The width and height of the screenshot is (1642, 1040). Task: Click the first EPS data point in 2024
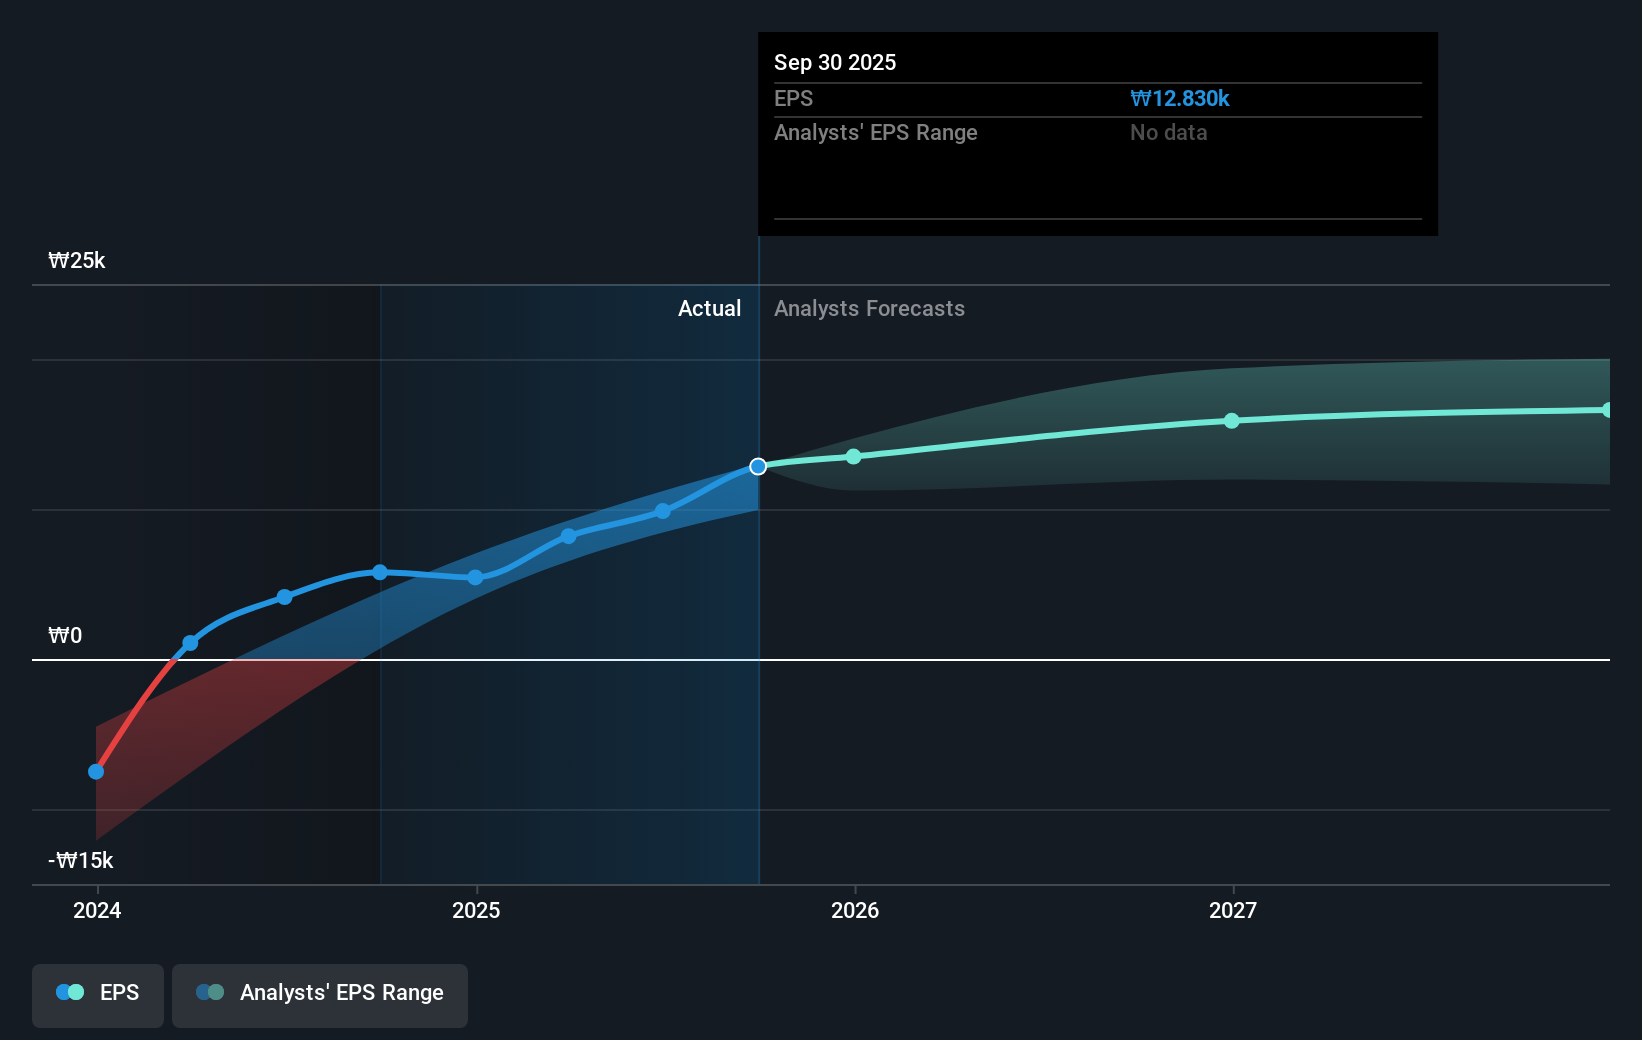95,771
